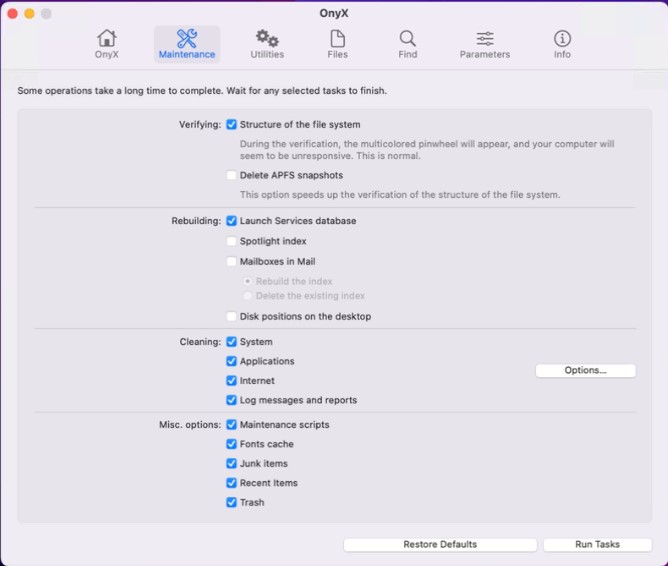
Task: Check the Mailboxes in Mail option
Action: pos(232,262)
